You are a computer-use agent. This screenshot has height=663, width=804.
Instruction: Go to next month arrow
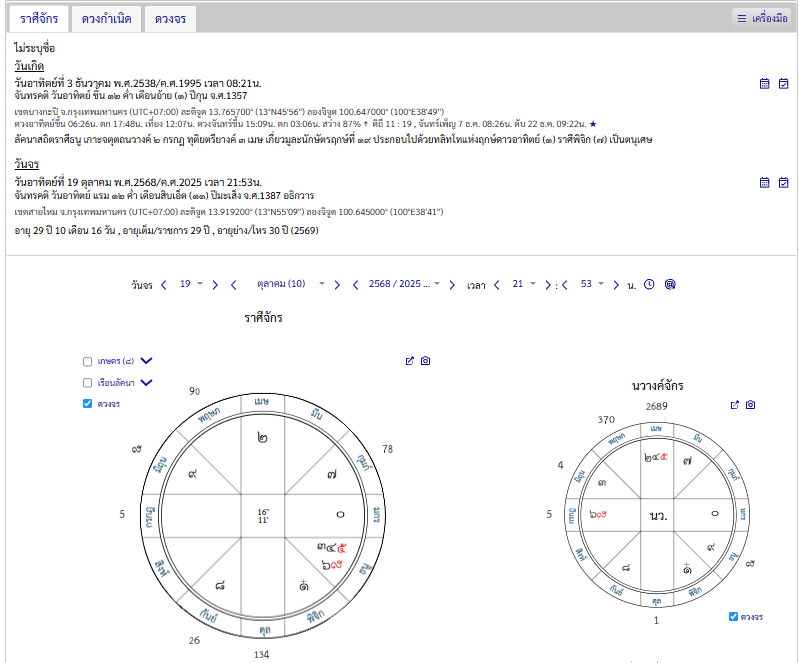point(337,285)
